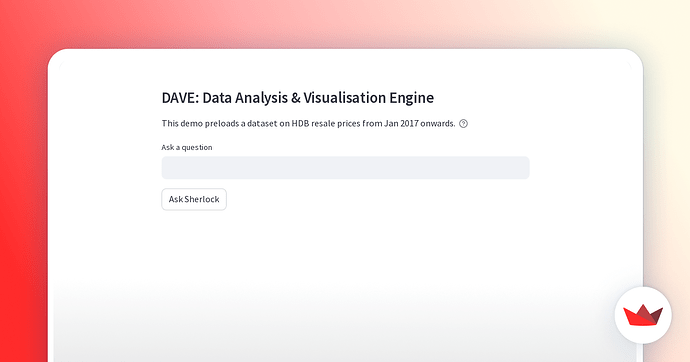The width and height of the screenshot is (690, 362).
Task: Open the Streamlit red crown logo badge
Action: click(643, 315)
